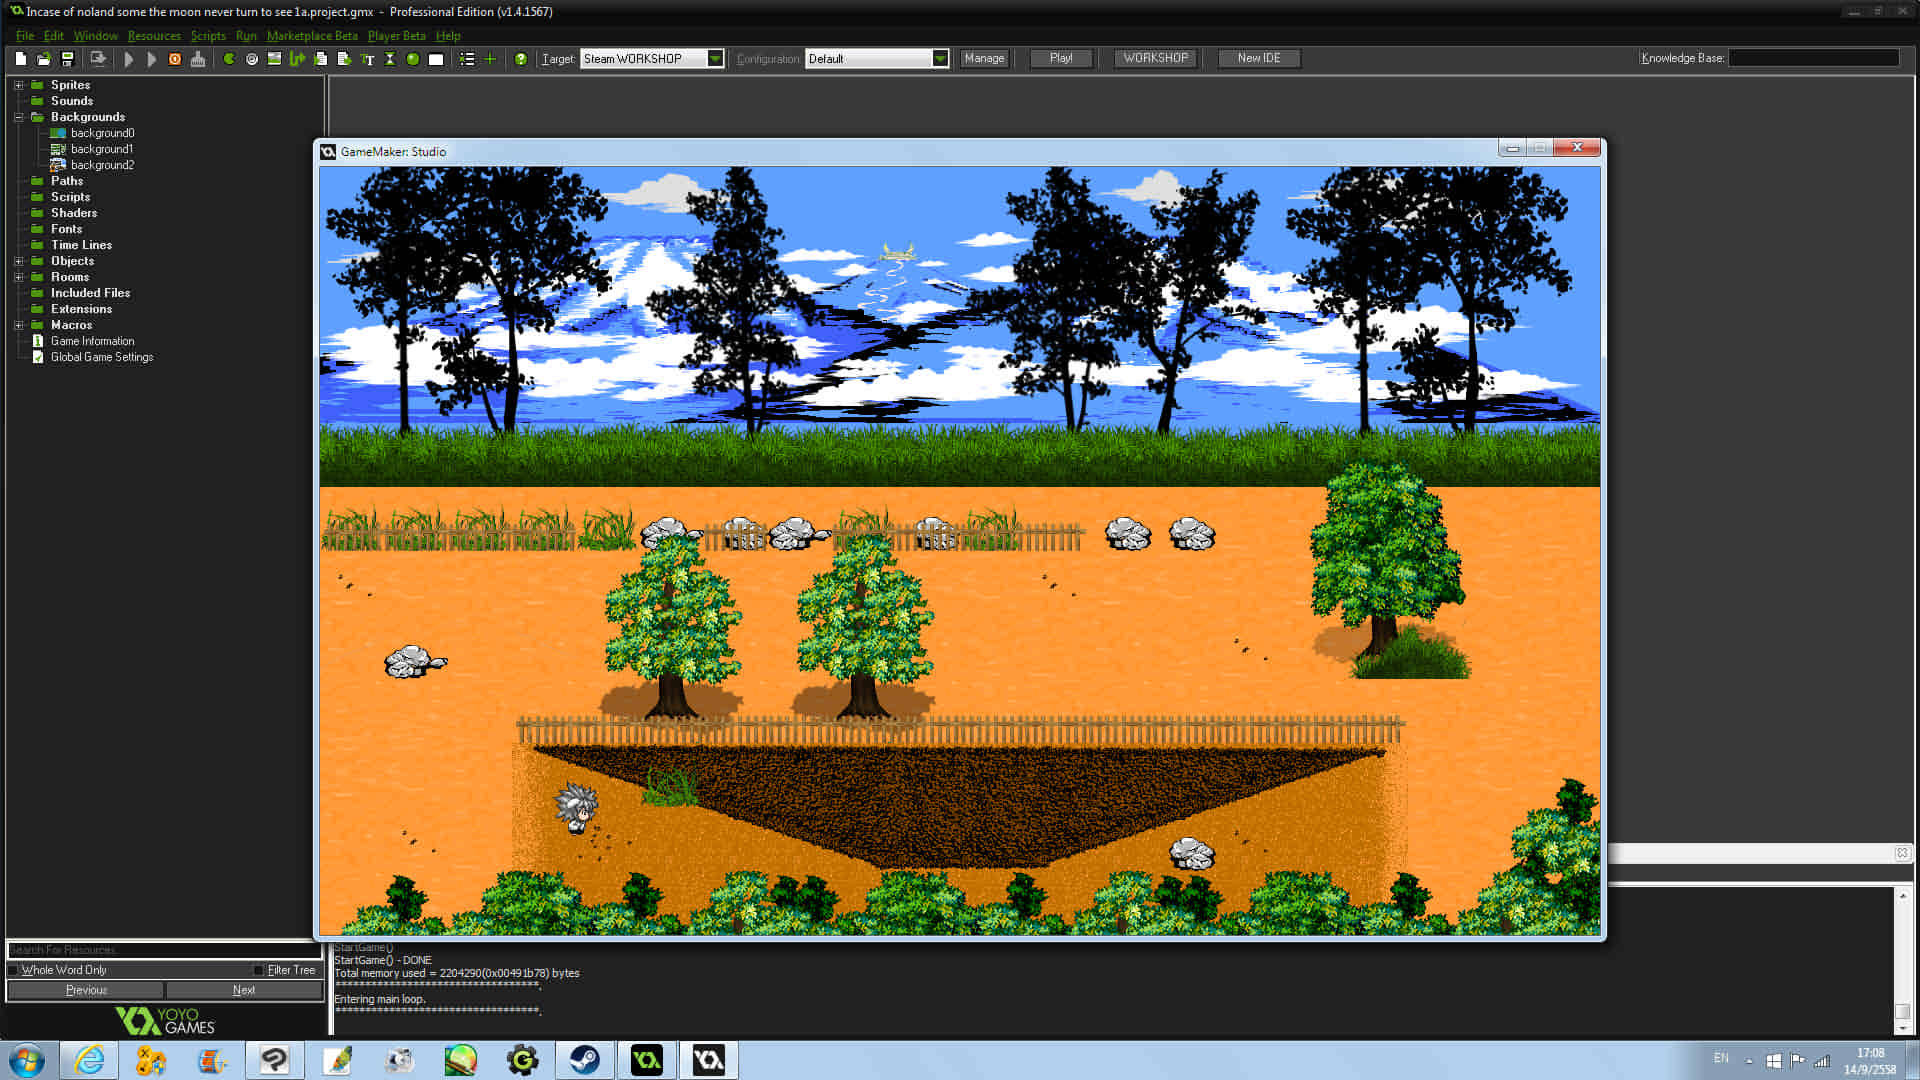Open the Resources menu
The image size is (1920, 1080).
[154, 36]
